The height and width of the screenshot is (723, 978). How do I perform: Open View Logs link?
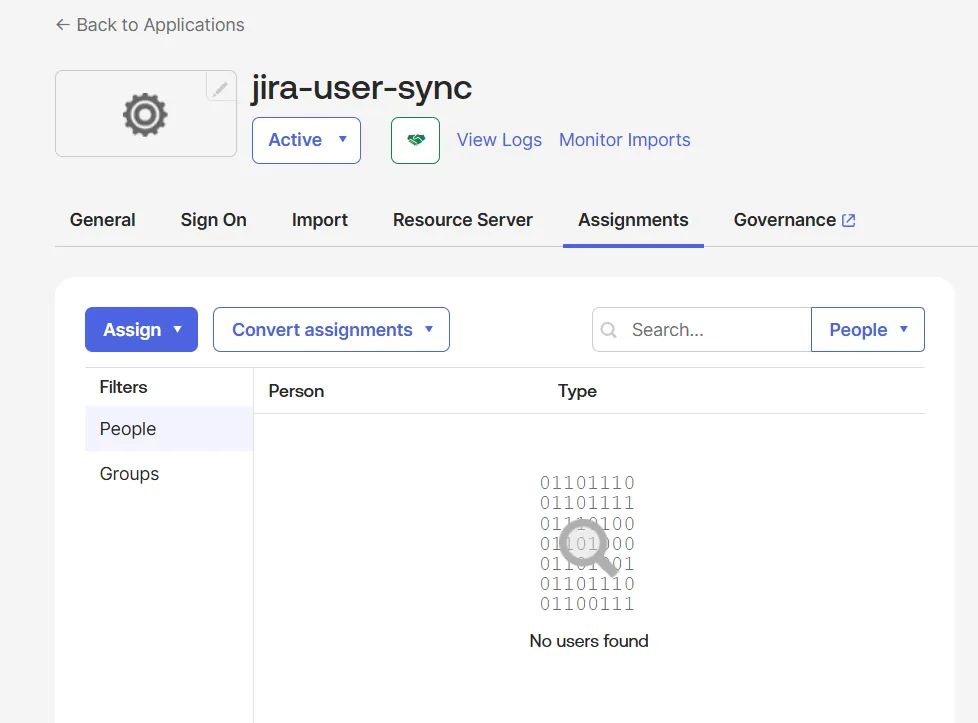pos(499,140)
